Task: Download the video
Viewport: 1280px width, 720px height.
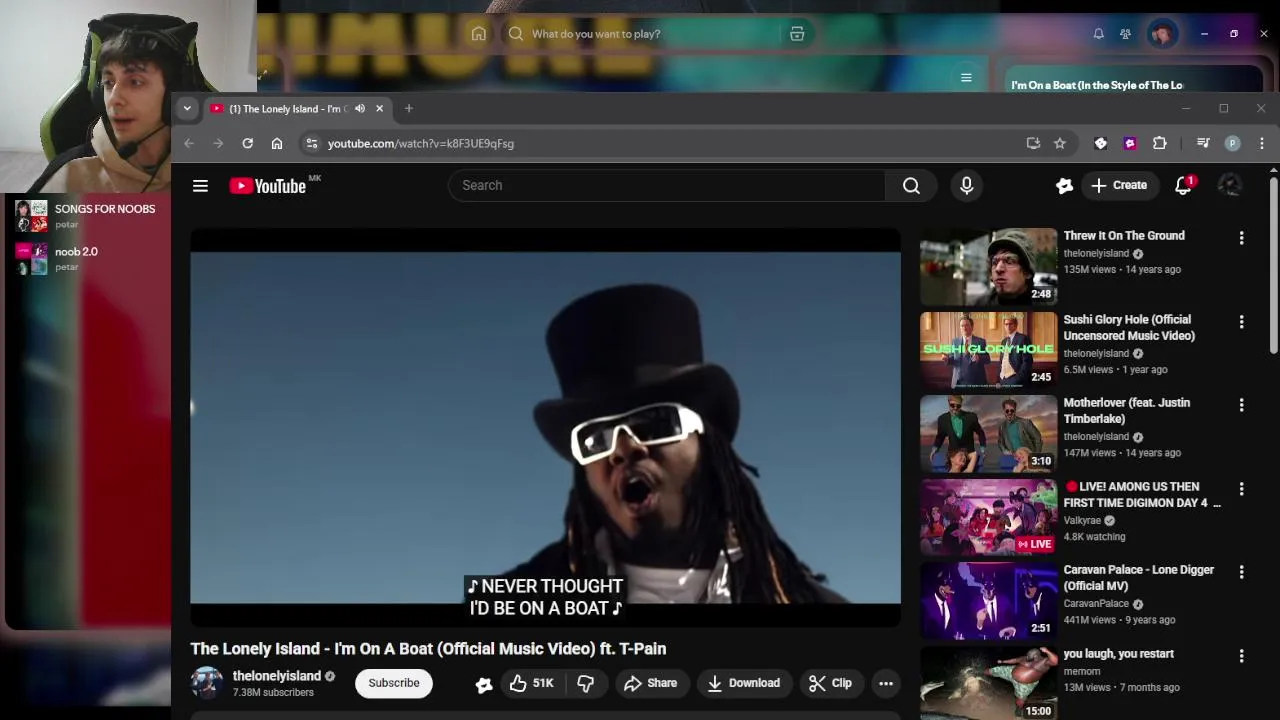Action: [743, 683]
